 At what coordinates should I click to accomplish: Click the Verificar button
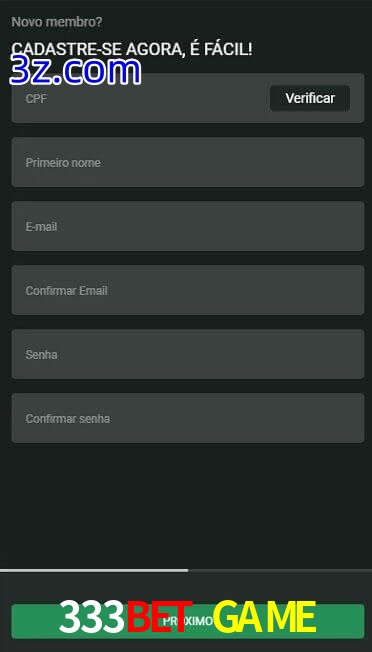click(310, 98)
